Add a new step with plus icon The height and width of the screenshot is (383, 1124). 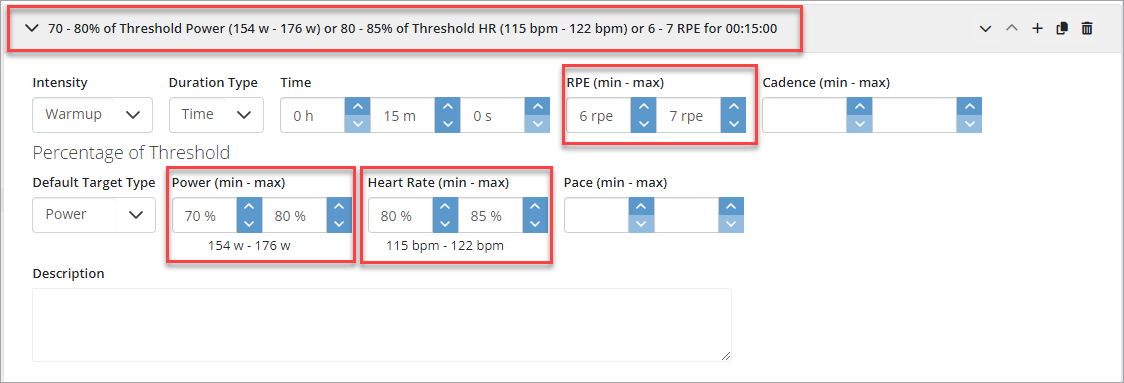(x=1037, y=29)
